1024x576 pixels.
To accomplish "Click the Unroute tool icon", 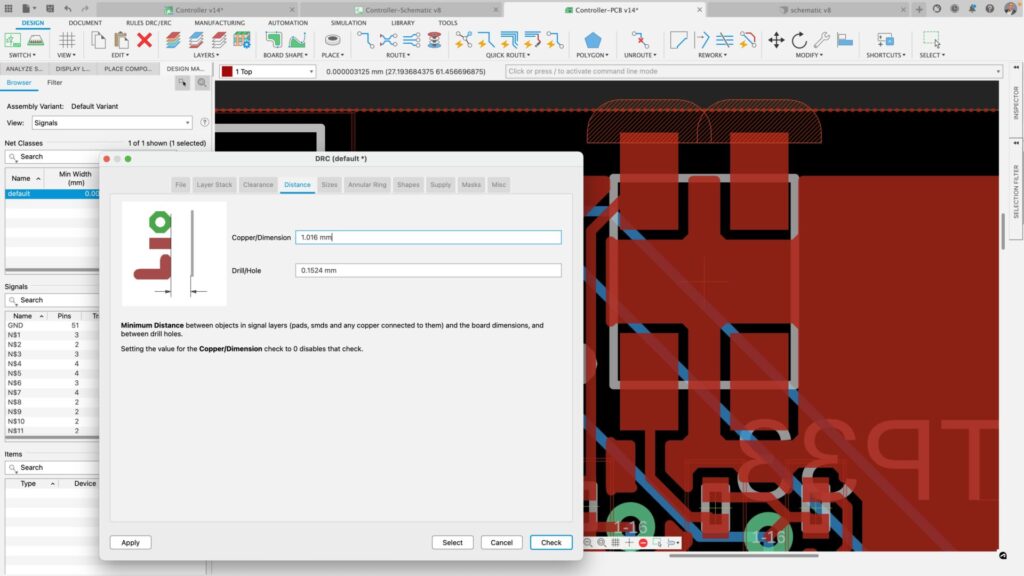I will [640, 40].
